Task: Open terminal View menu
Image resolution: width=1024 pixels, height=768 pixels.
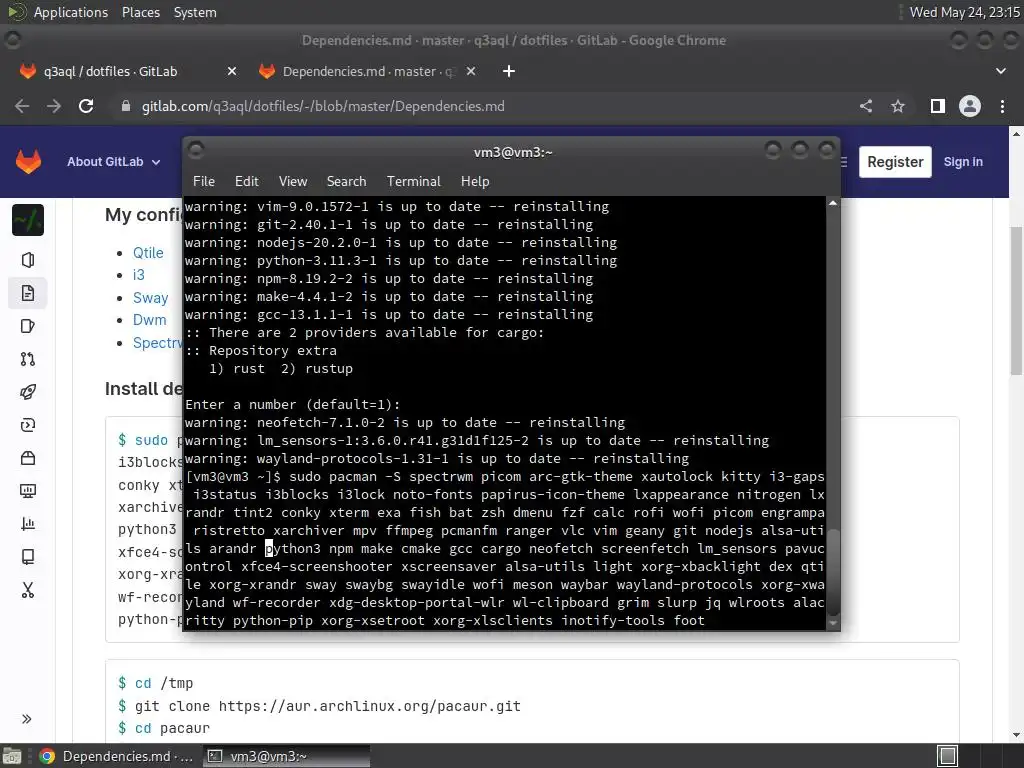Action: click(293, 182)
